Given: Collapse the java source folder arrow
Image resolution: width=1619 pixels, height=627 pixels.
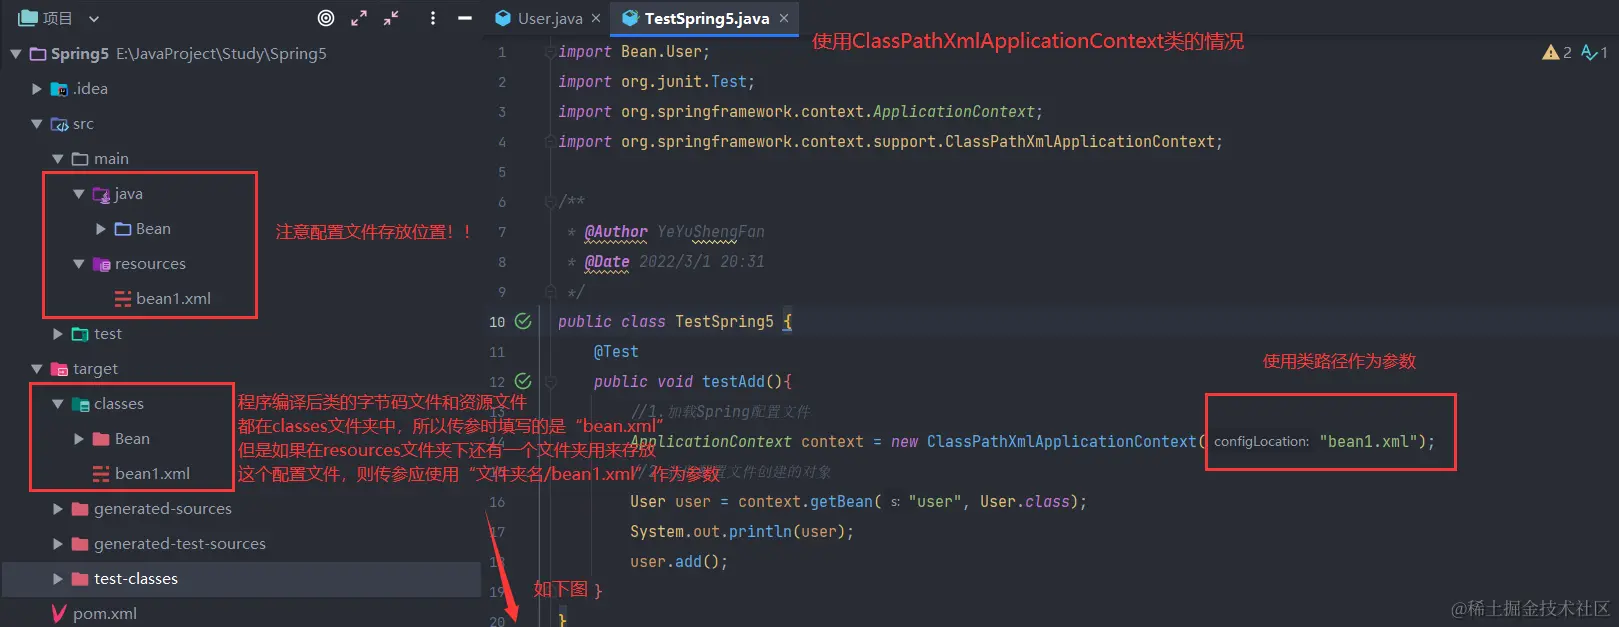Looking at the screenshot, I should pos(79,194).
